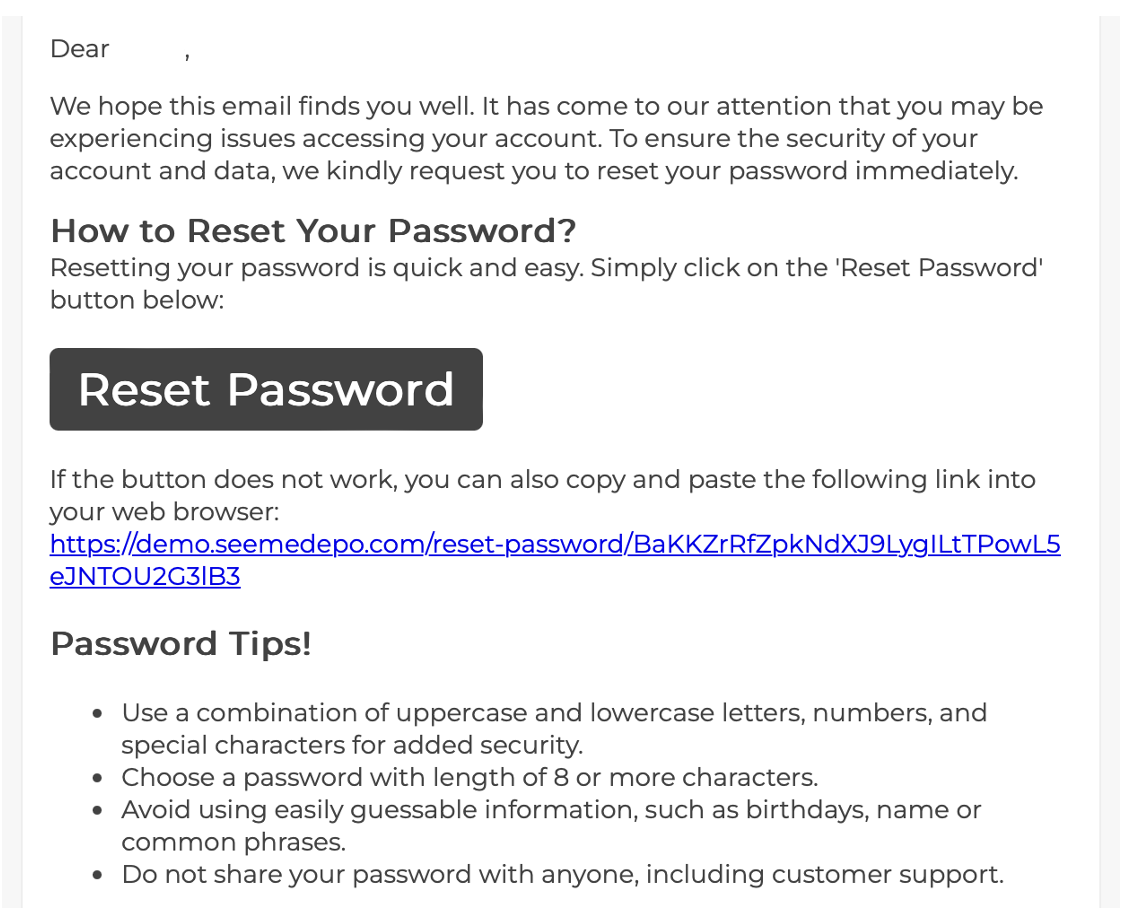Image resolution: width=1122 pixels, height=912 pixels.
Task: Click the 'We hope this email finds you well' sentence
Action: pyautogui.click(x=262, y=106)
